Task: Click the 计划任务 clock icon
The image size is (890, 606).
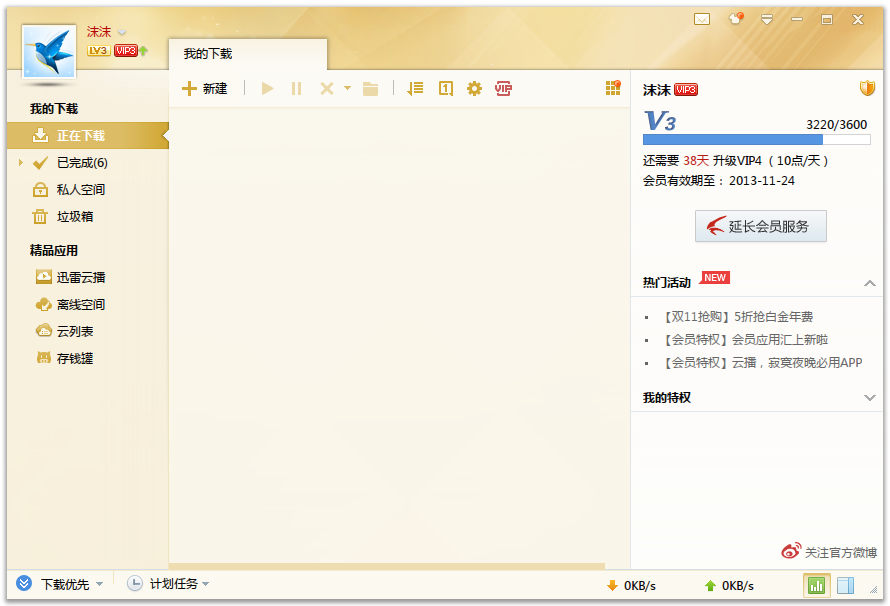Action: [135, 583]
